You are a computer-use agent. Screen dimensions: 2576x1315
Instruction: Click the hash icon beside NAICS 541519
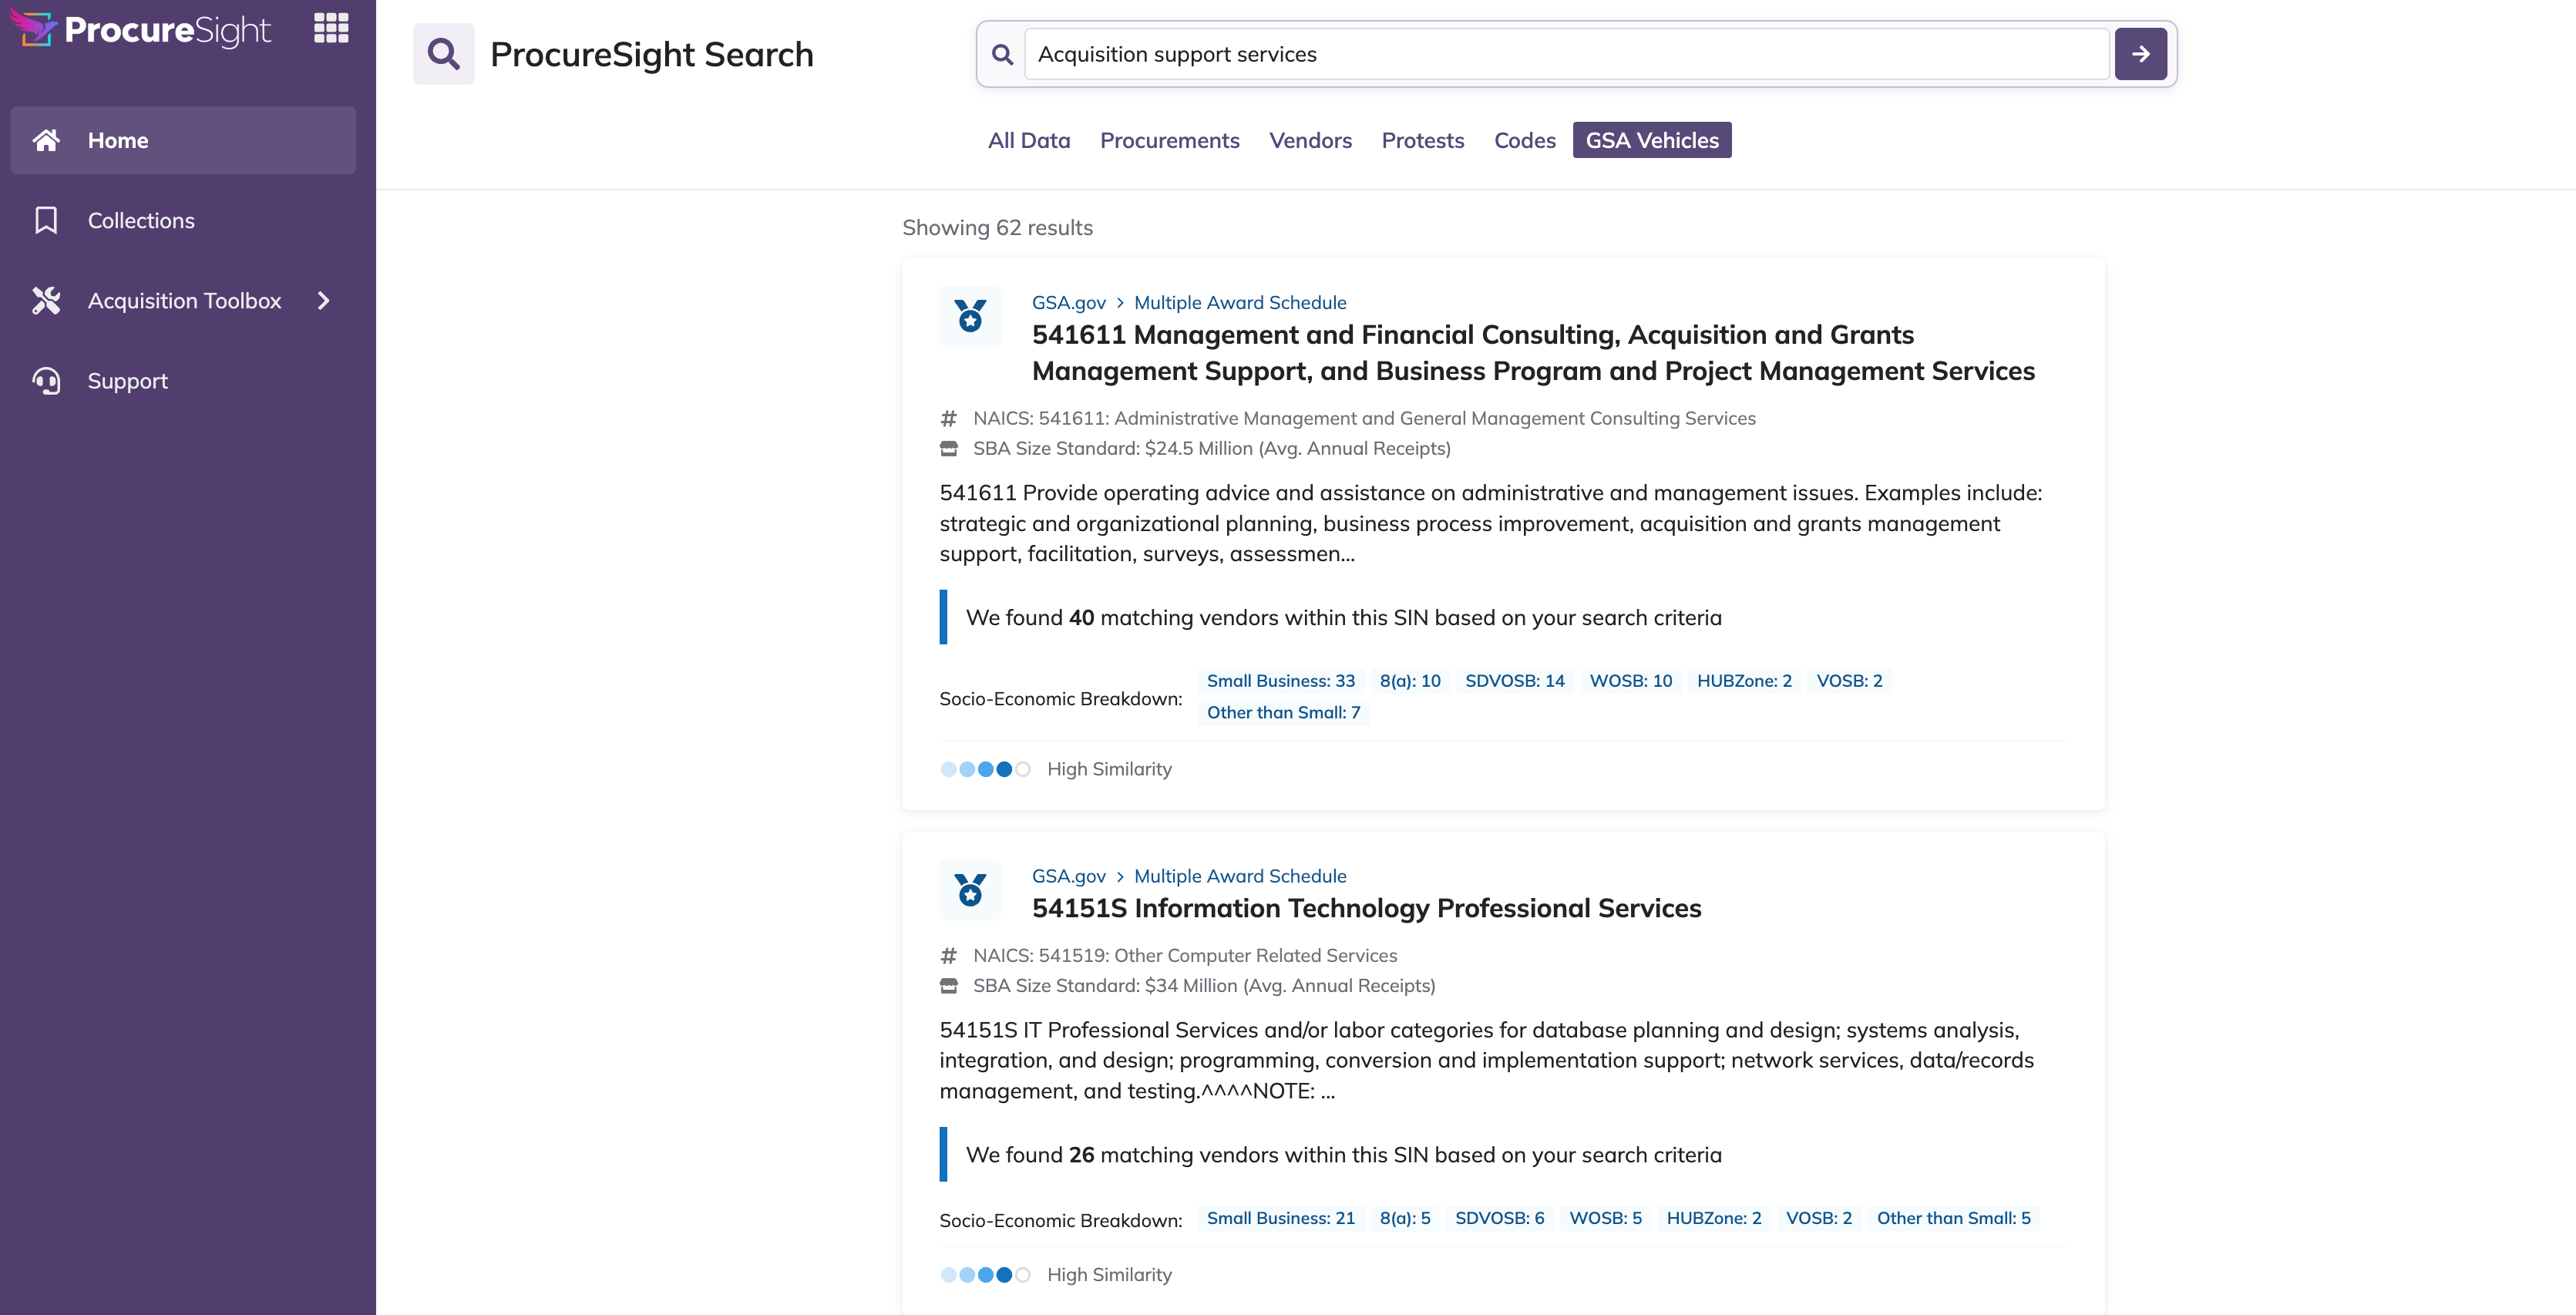tap(949, 956)
